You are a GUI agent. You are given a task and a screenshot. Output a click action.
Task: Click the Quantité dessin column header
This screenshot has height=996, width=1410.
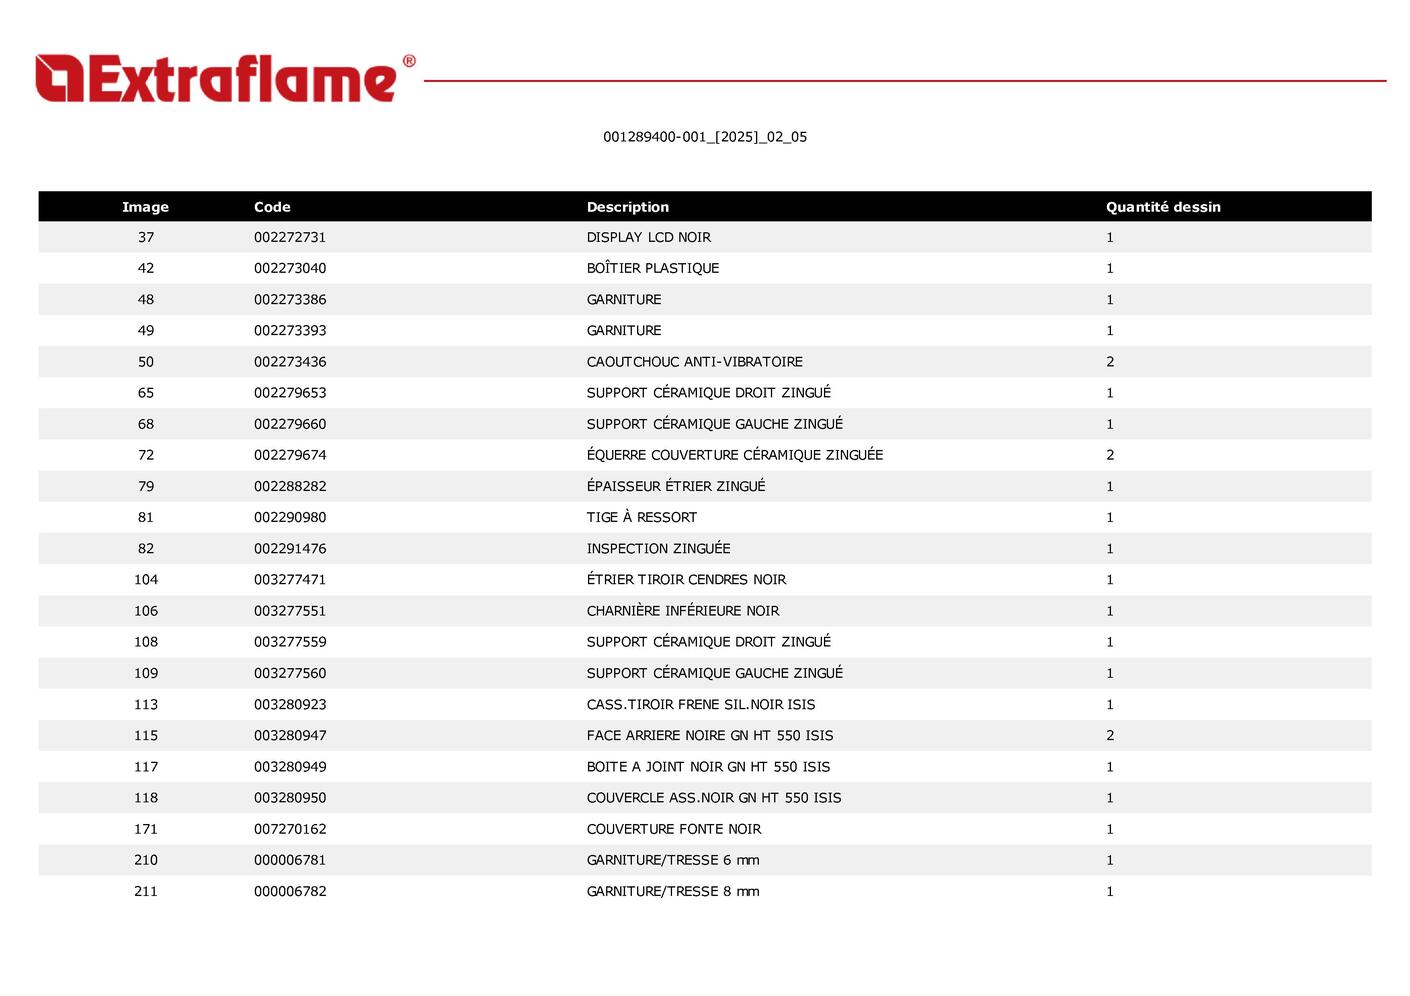click(1162, 207)
